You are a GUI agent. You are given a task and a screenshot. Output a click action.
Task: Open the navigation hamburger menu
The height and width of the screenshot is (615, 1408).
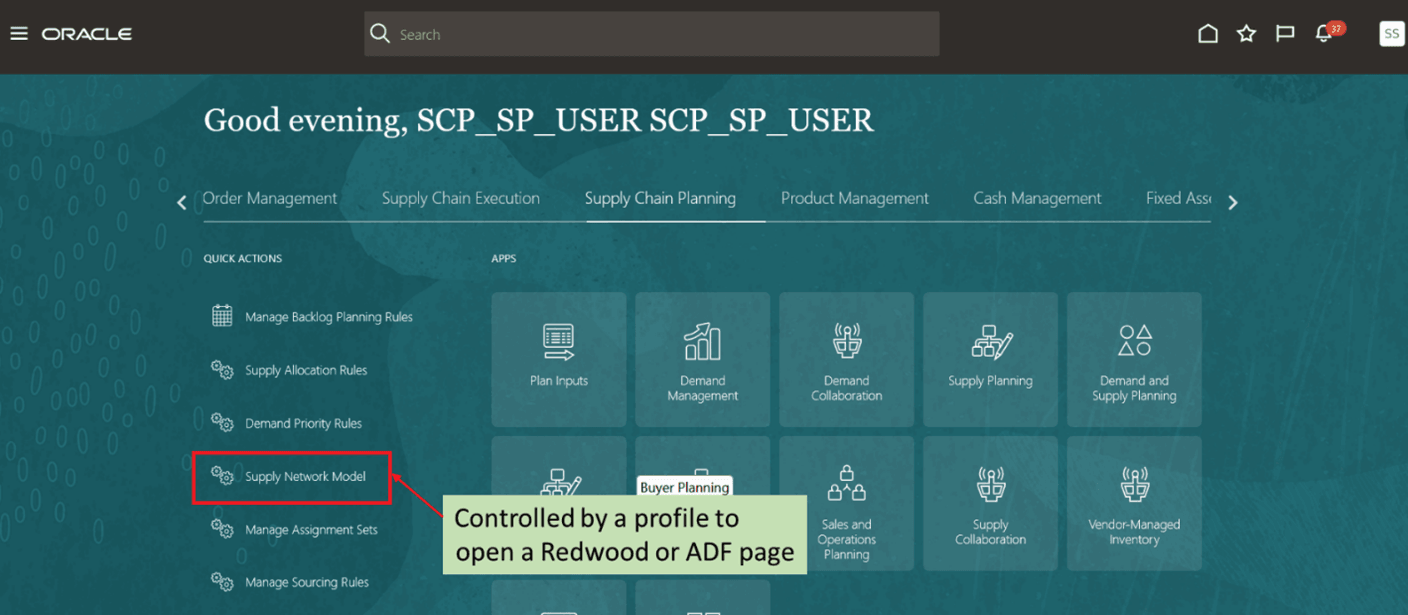click(18, 33)
